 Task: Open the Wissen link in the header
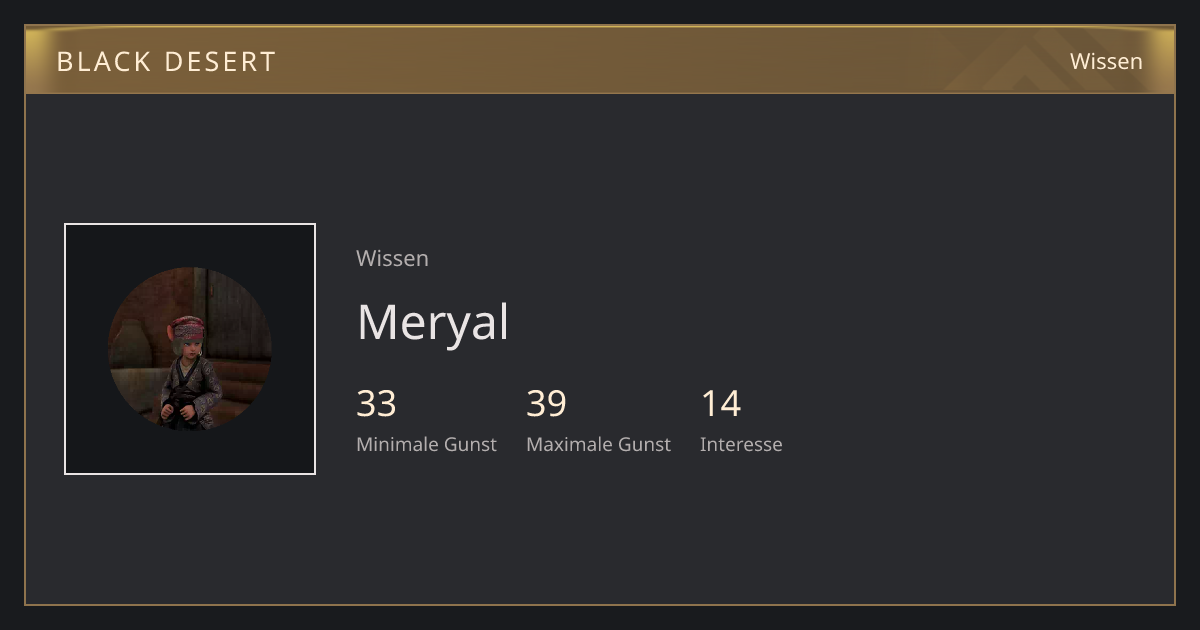[1106, 61]
